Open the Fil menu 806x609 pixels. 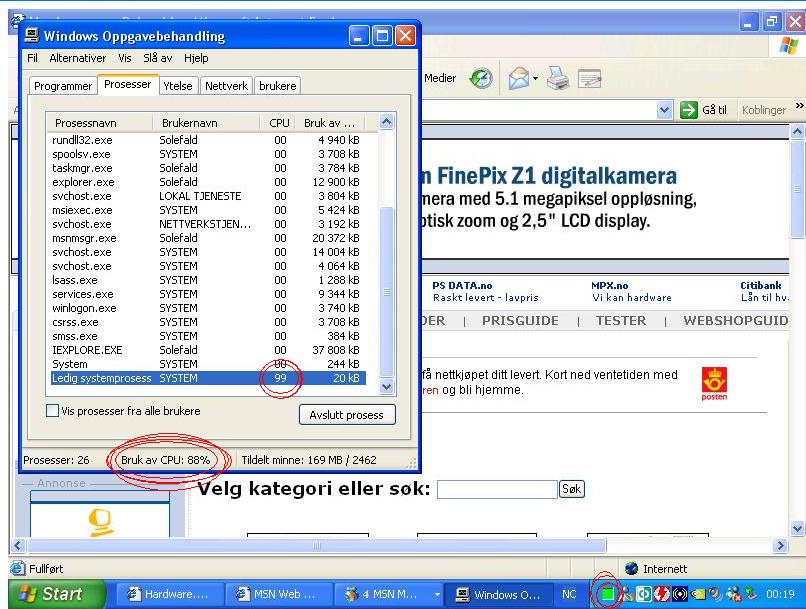(x=32, y=58)
